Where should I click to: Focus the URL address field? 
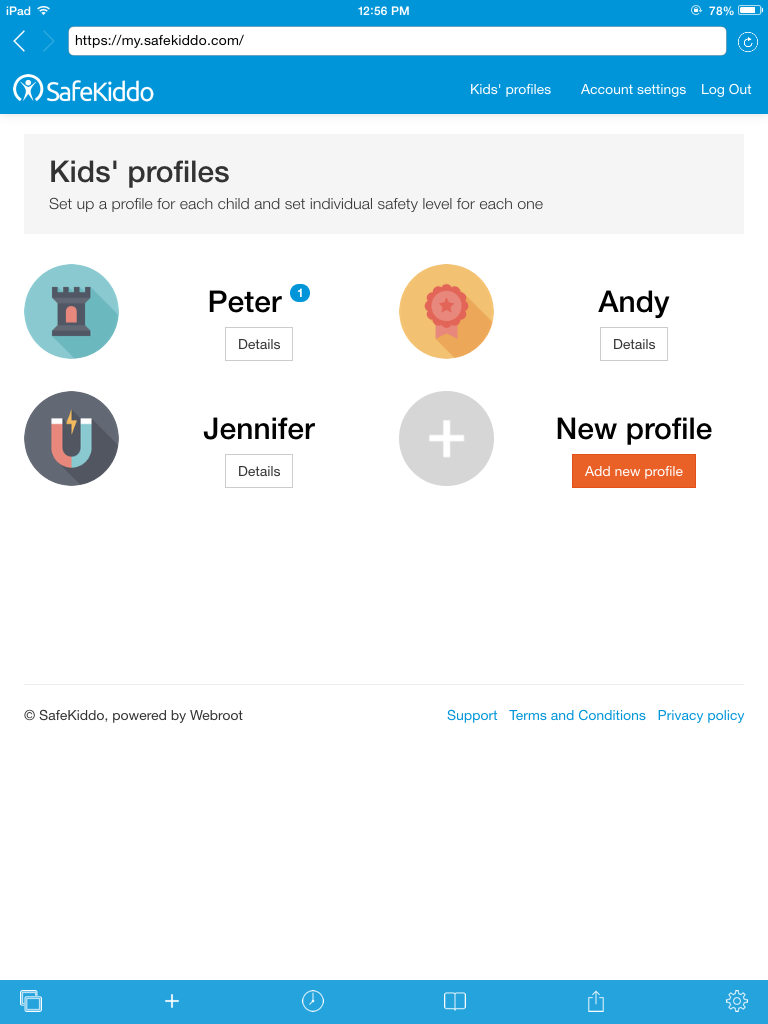tap(397, 41)
